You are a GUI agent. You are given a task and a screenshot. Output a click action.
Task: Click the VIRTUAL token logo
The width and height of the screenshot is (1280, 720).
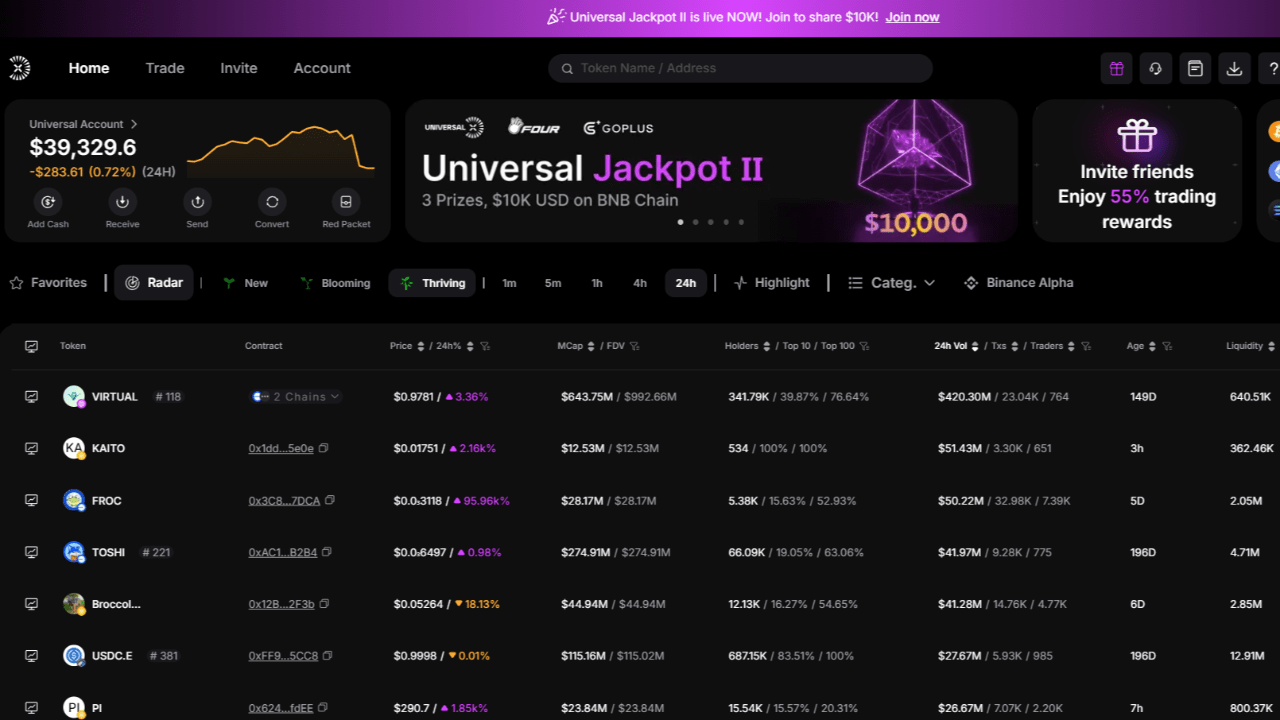click(x=74, y=397)
